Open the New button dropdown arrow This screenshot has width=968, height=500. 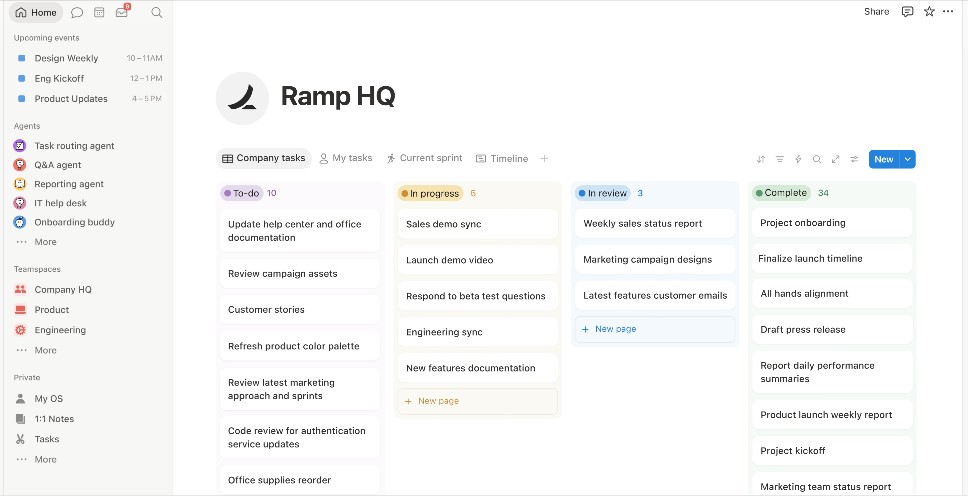point(908,159)
